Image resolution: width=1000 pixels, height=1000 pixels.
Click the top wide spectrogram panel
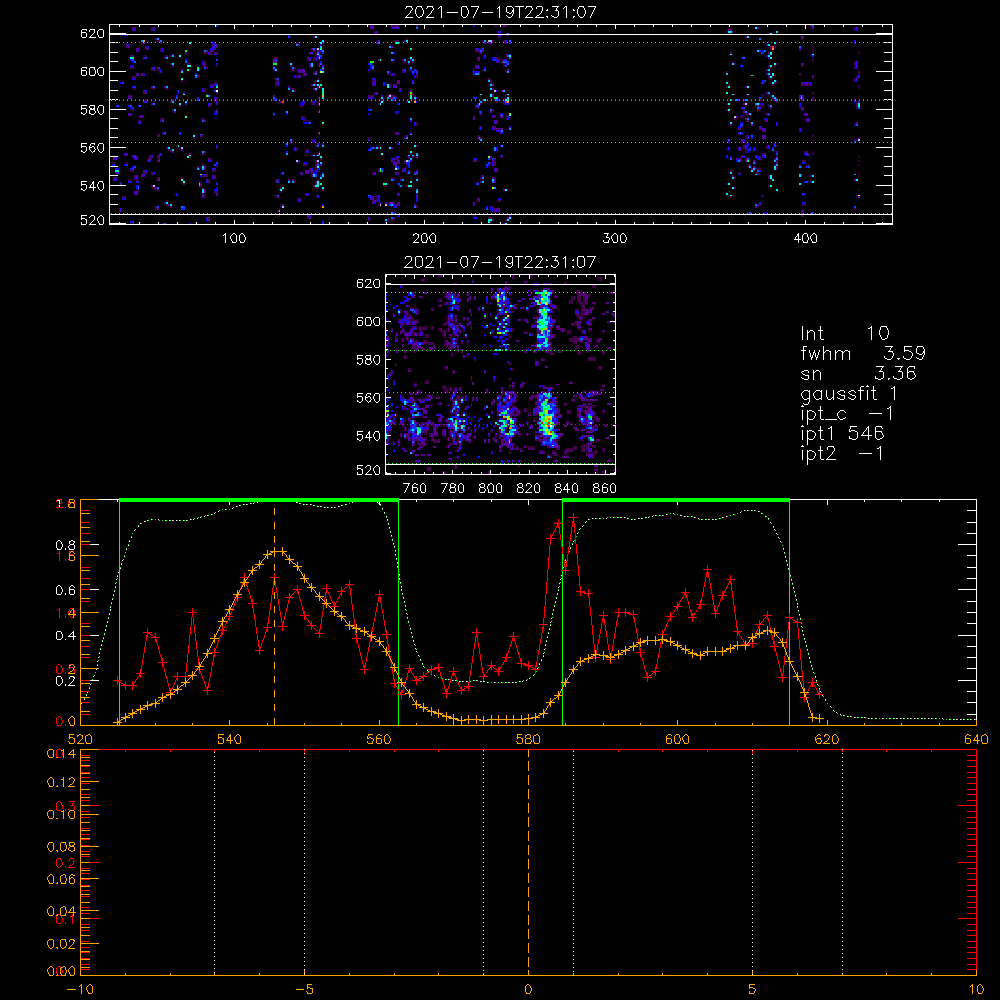(x=501, y=124)
